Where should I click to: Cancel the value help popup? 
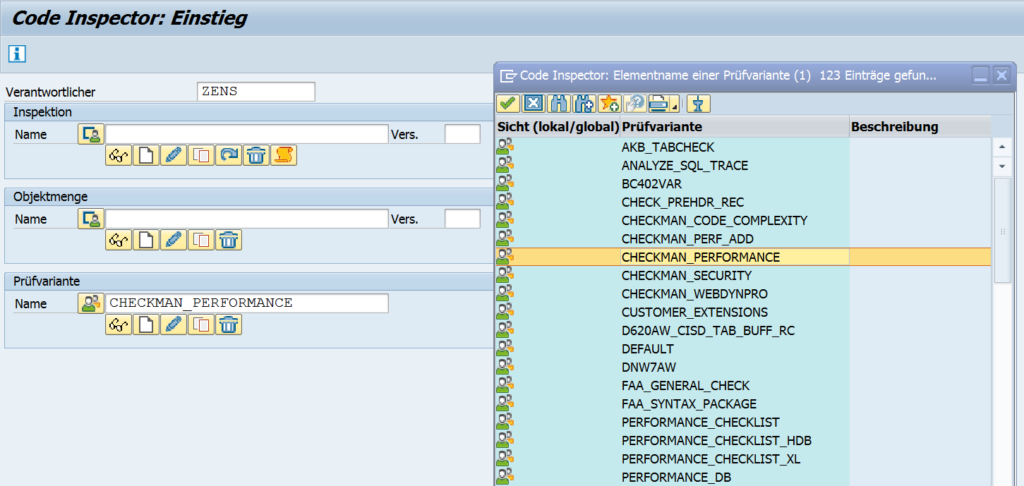(x=533, y=103)
